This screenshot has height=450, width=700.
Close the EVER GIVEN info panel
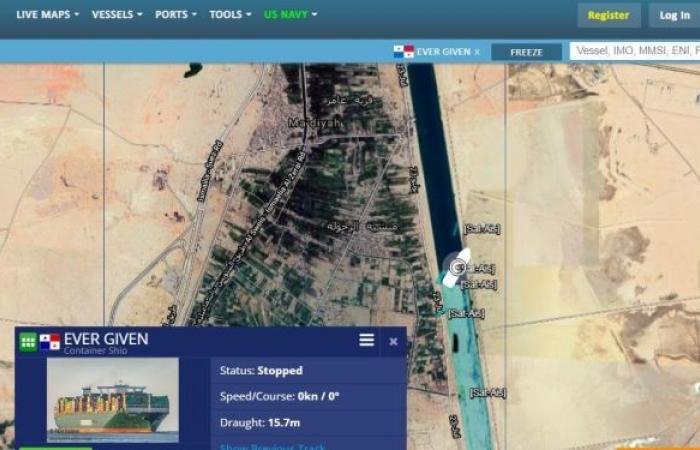tap(393, 342)
